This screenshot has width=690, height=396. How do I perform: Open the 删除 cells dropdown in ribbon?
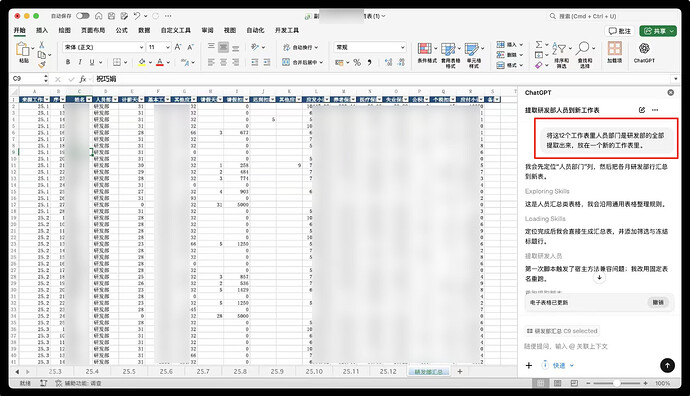pyautogui.click(x=510, y=55)
